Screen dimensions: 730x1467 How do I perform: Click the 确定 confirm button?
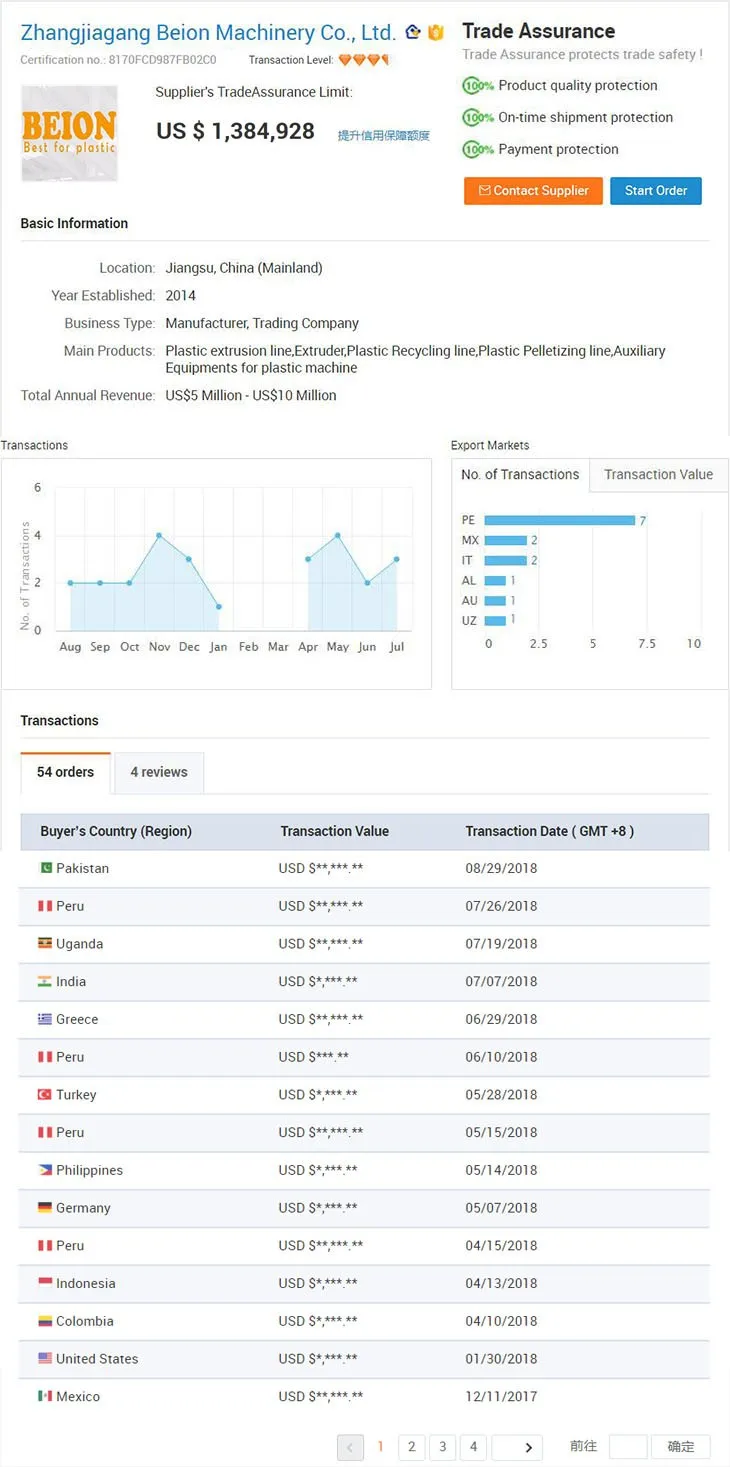pos(681,1447)
